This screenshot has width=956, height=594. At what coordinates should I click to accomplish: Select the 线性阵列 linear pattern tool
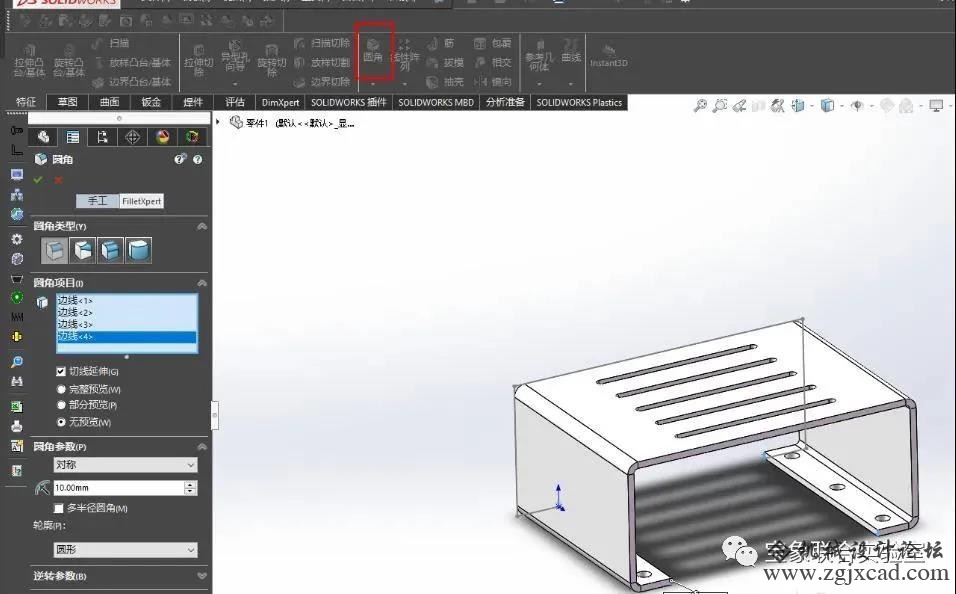(405, 54)
